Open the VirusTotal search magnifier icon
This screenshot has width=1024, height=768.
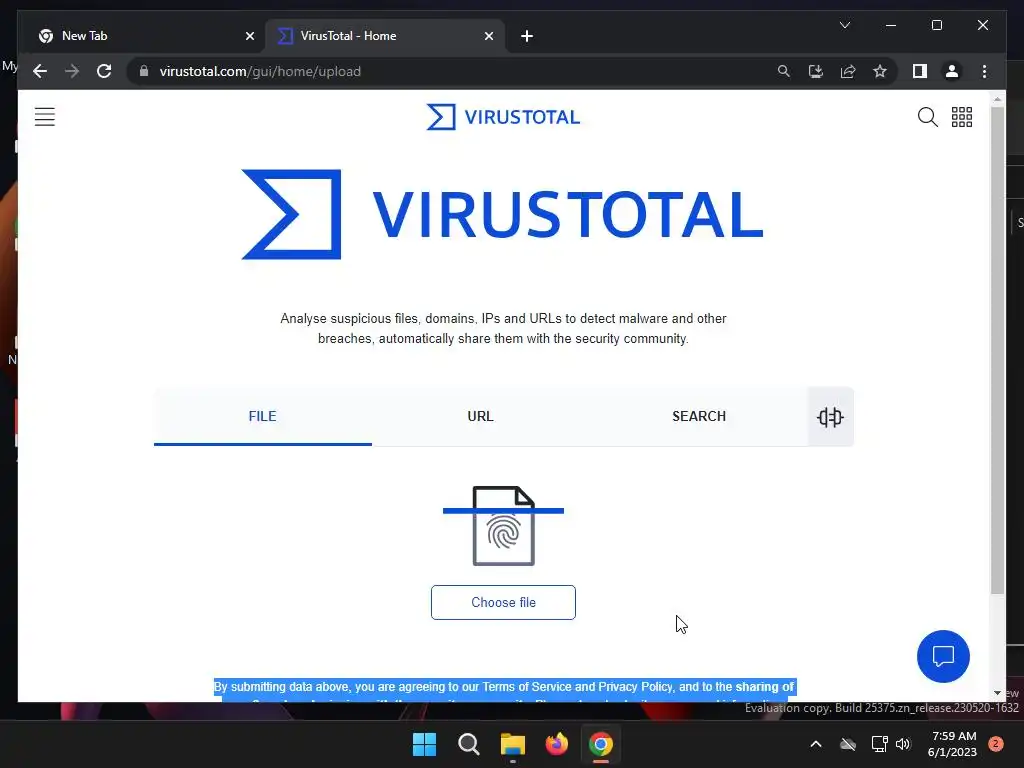[x=927, y=117]
